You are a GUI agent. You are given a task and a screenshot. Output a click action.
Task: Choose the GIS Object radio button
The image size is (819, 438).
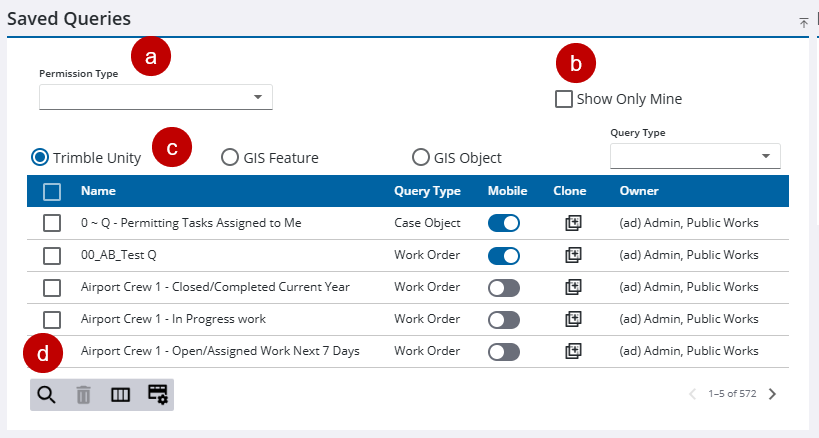tap(420, 157)
